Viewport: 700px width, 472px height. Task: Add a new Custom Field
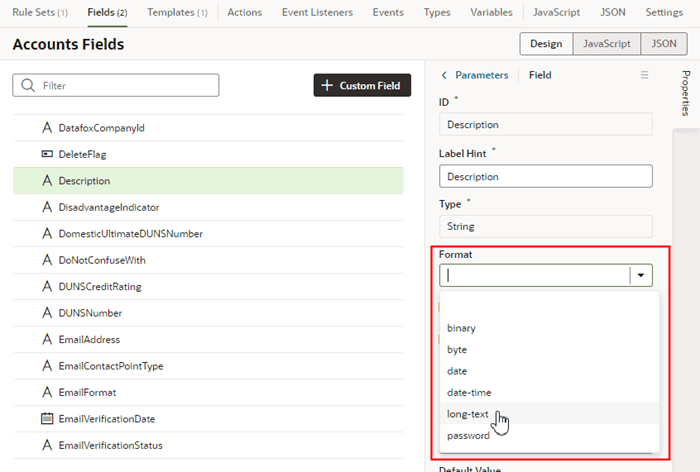[362, 85]
